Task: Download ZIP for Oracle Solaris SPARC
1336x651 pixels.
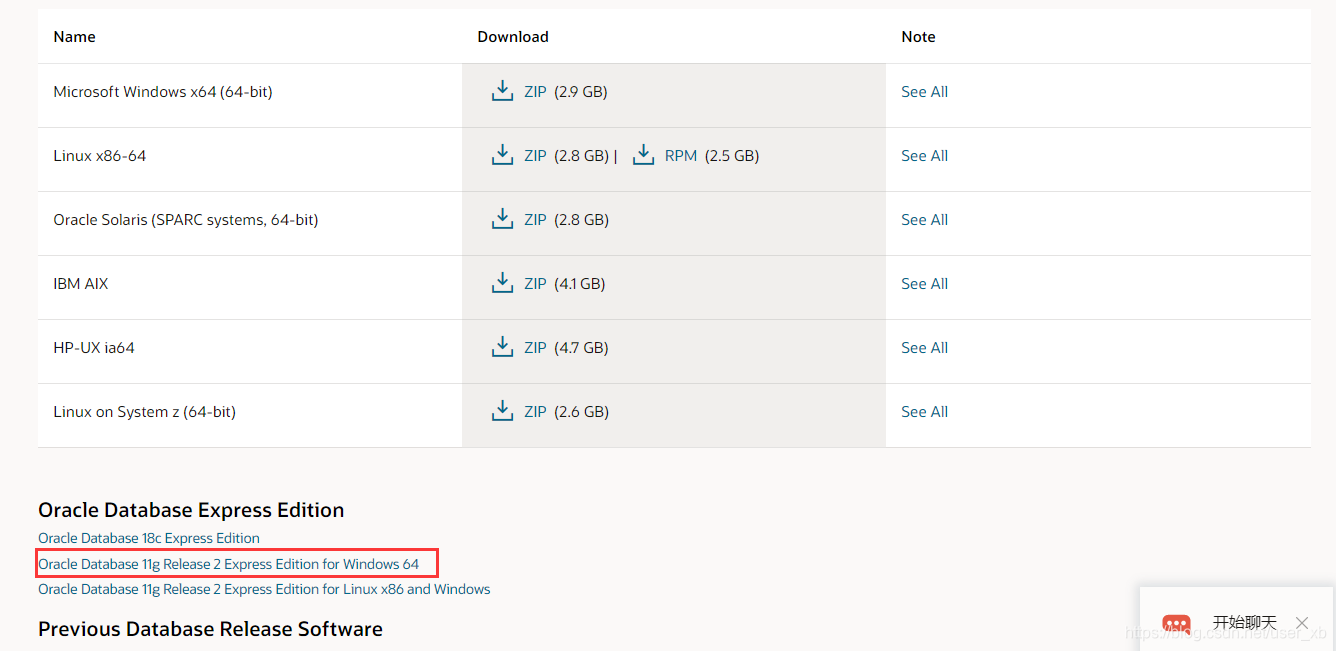Action: click(x=535, y=220)
